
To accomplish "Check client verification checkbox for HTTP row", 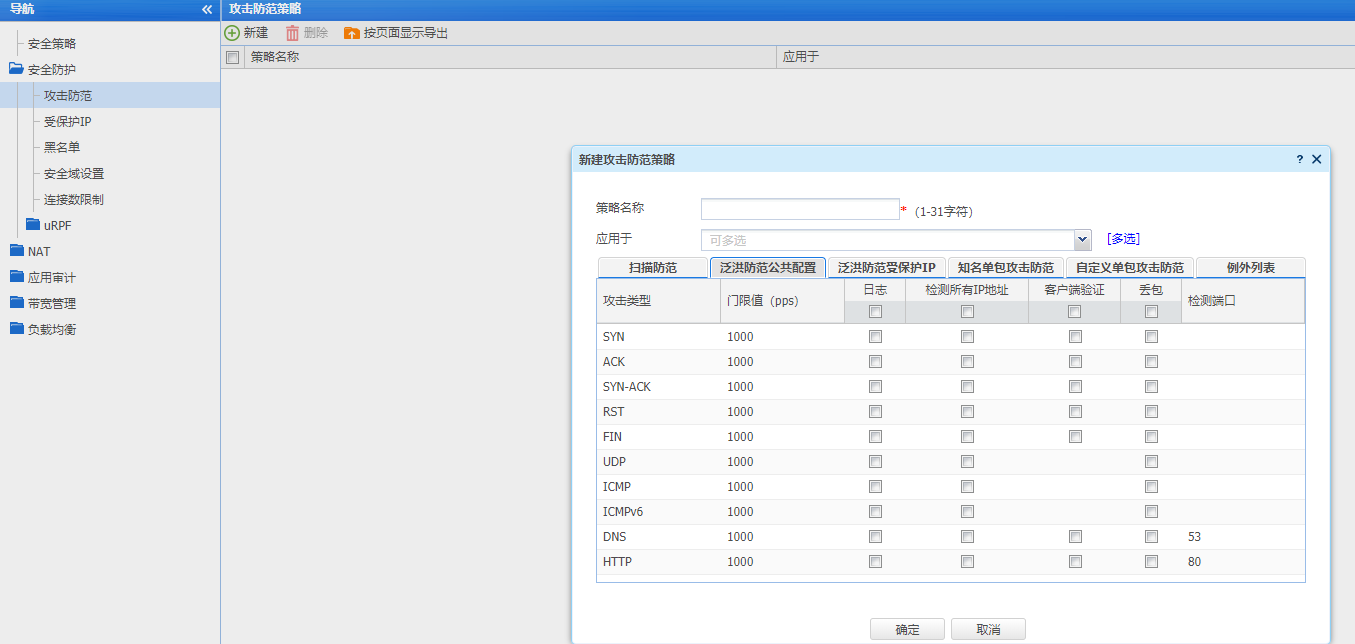I will pos(1075,562).
